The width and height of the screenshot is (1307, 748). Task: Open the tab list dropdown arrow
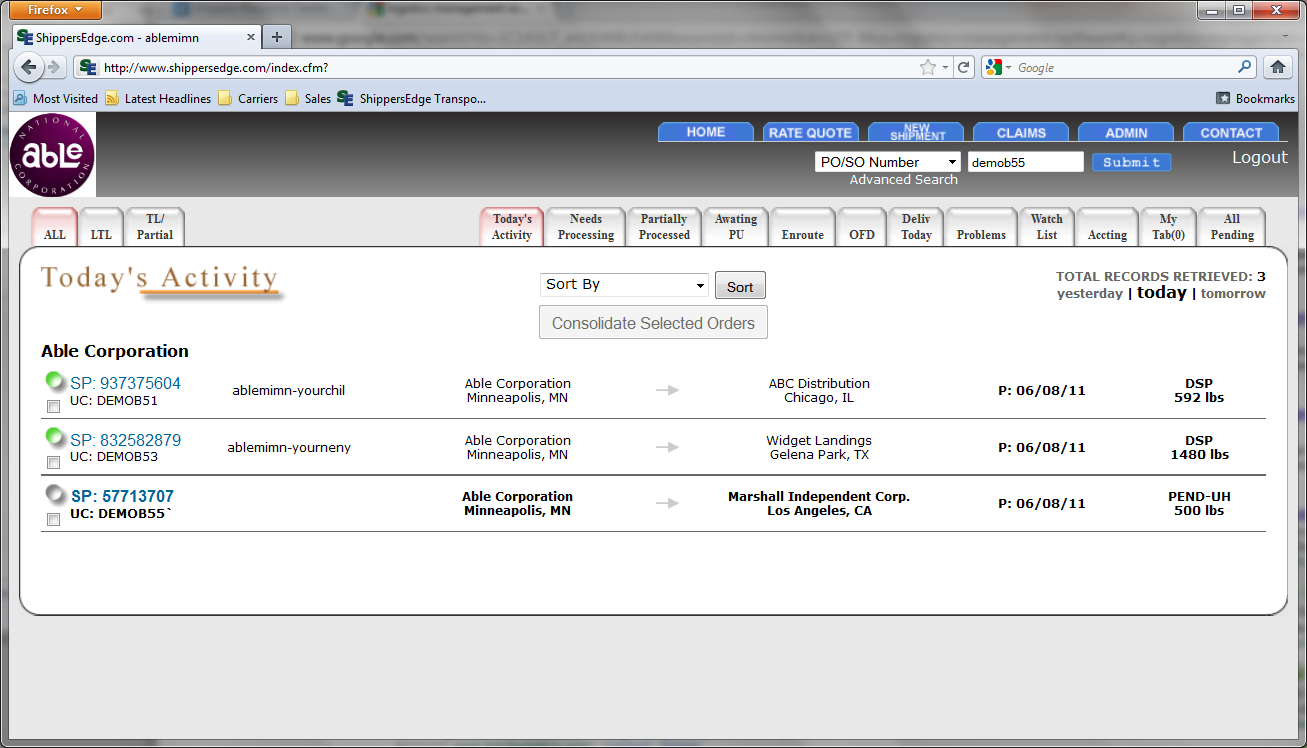click(x=1288, y=37)
